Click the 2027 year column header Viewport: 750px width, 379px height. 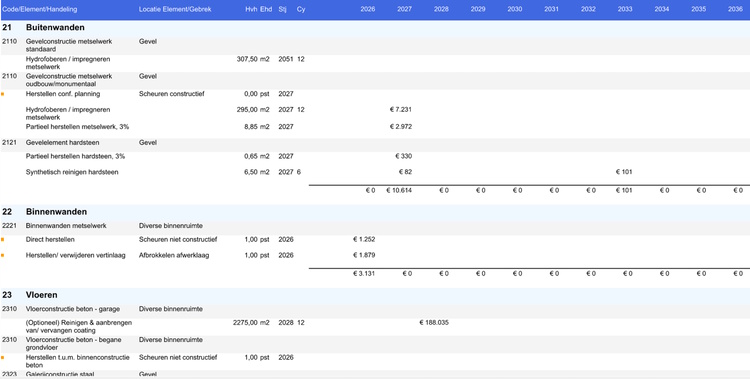(x=404, y=9)
